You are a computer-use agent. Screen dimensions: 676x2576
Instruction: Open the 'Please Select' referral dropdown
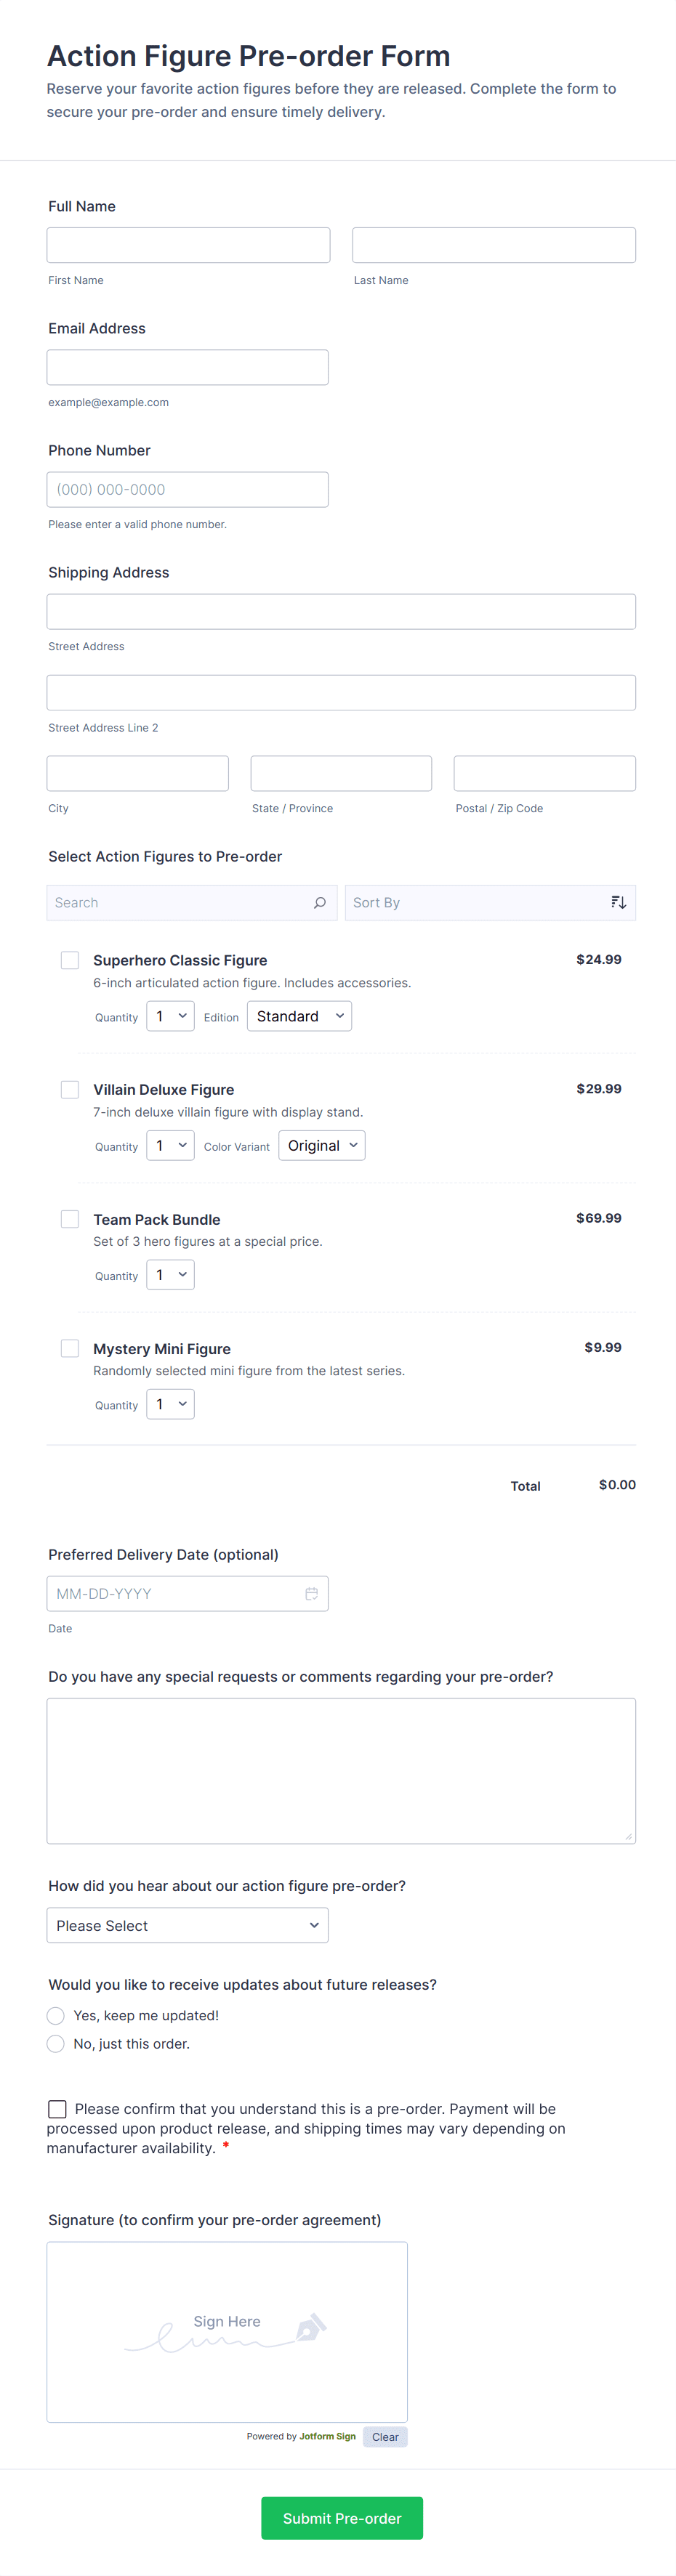[x=187, y=1926]
